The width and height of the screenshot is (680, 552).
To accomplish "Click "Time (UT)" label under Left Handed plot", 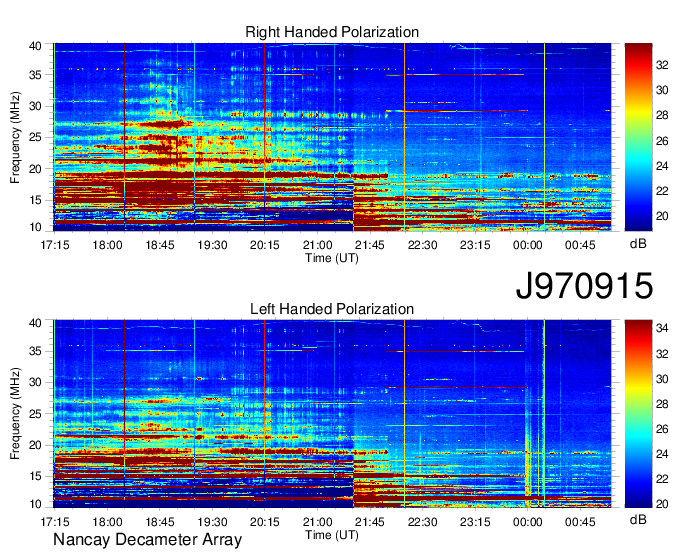I will [332, 535].
